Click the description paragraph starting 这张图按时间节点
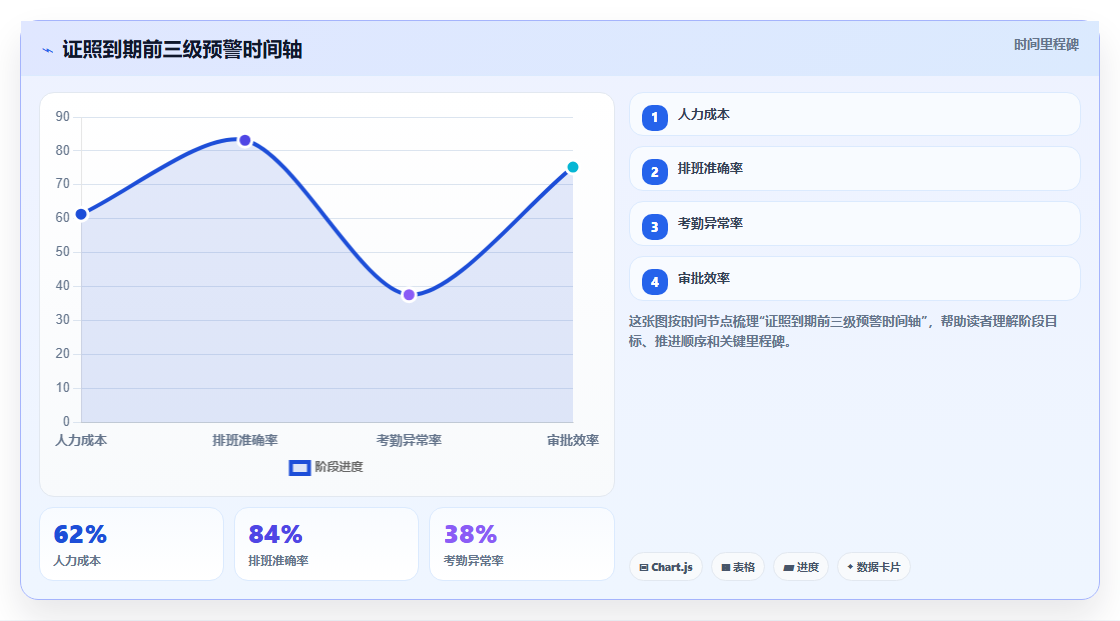 coord(843,331)
